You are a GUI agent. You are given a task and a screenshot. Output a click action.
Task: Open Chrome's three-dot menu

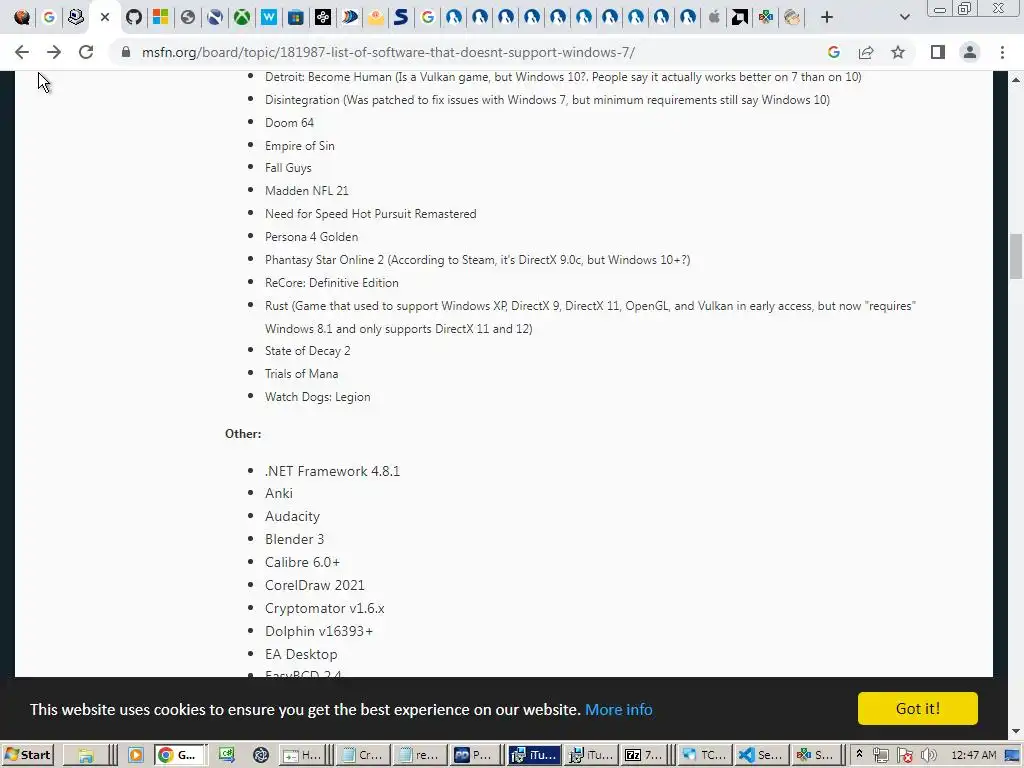click(x=1002, y=52)
